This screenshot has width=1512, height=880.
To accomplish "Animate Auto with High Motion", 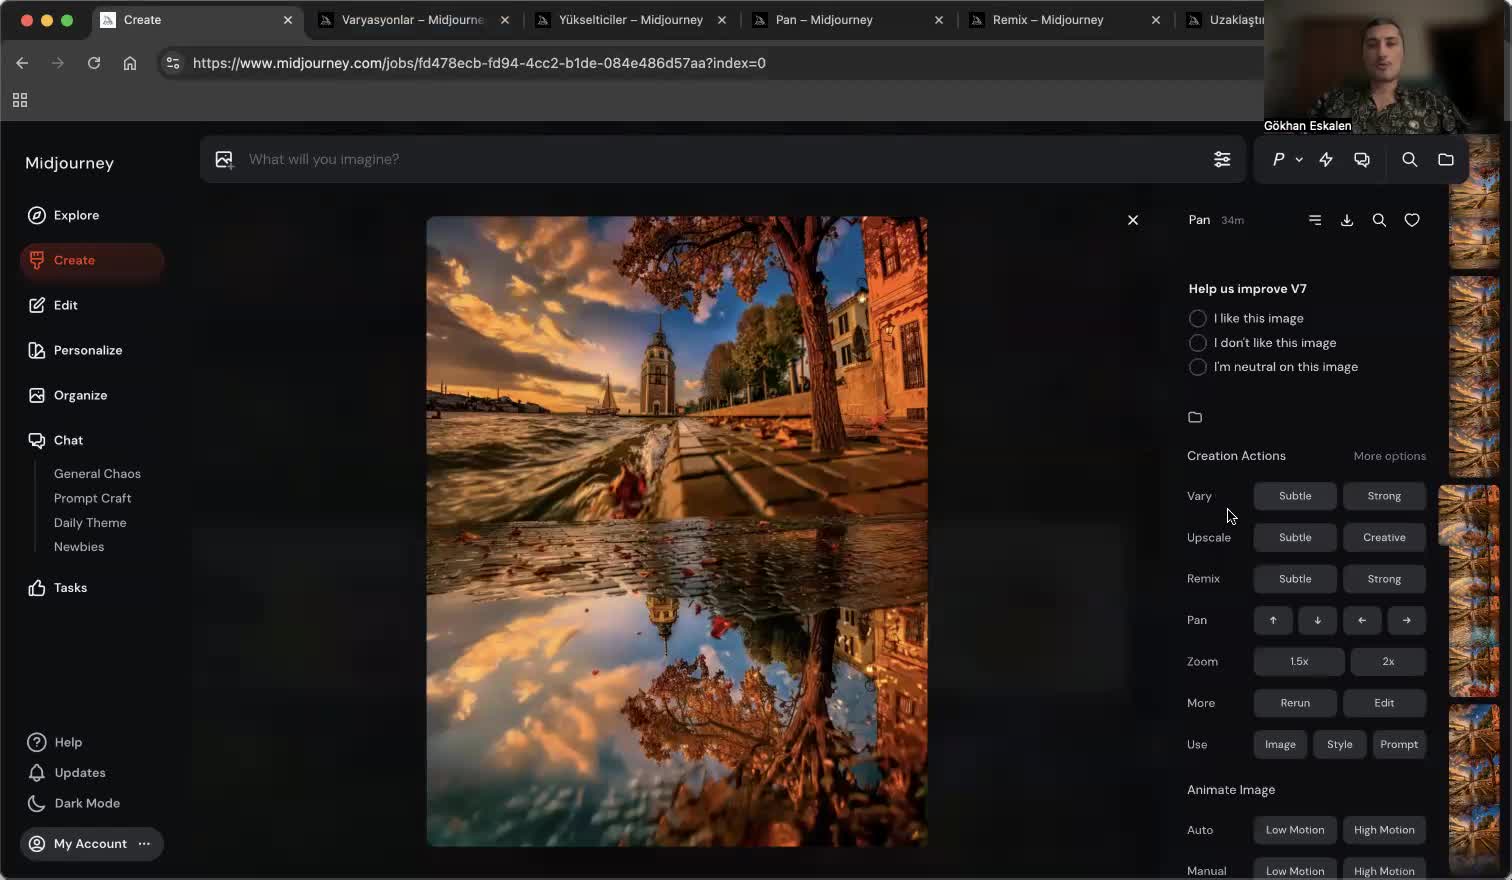I will click(1384, 830).
